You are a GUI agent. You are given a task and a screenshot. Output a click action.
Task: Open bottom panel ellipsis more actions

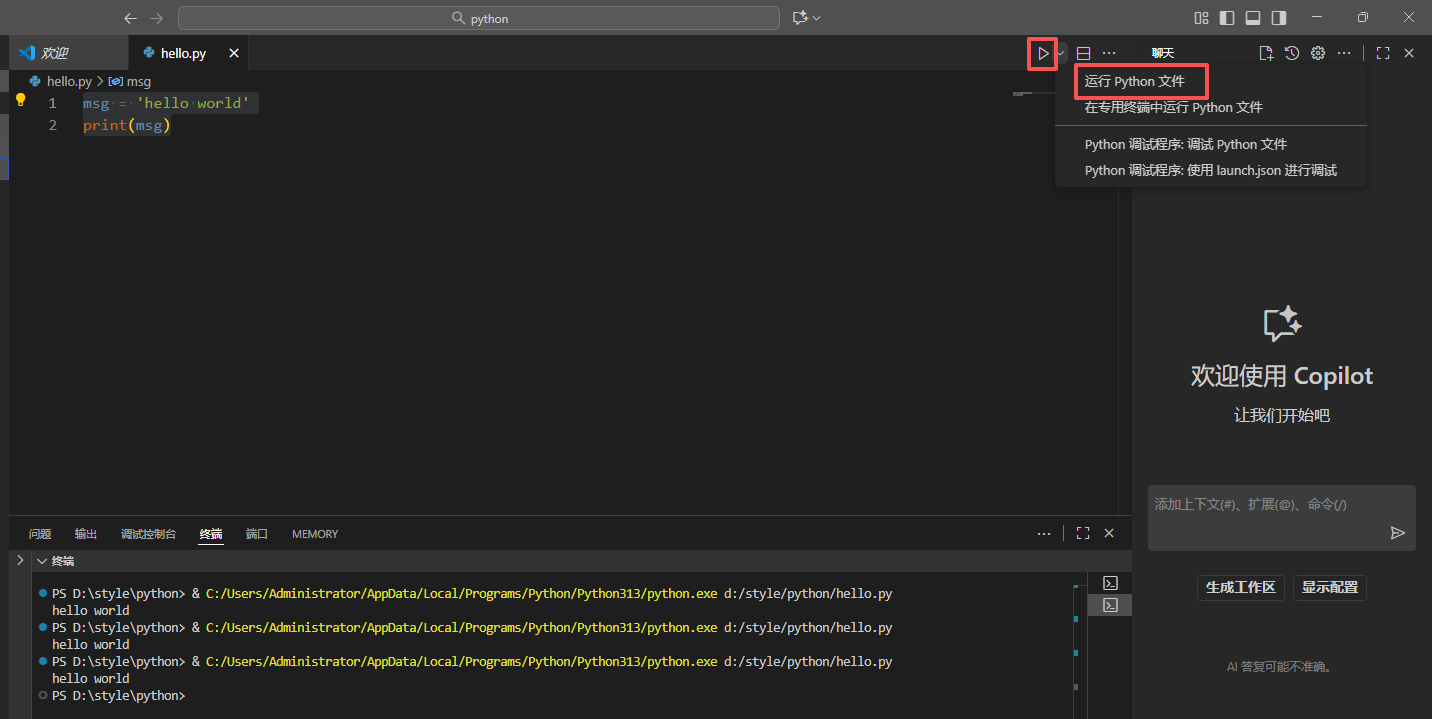pyautogui.click(x=1044, y=534)
